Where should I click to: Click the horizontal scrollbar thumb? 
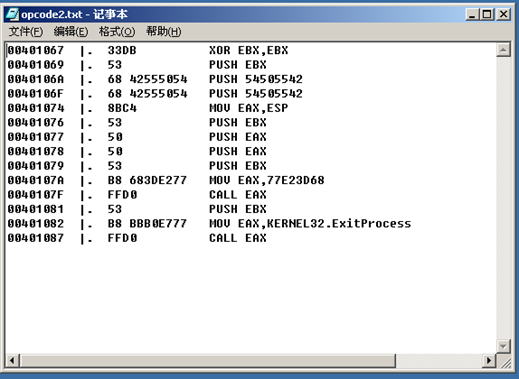point(208,360)
